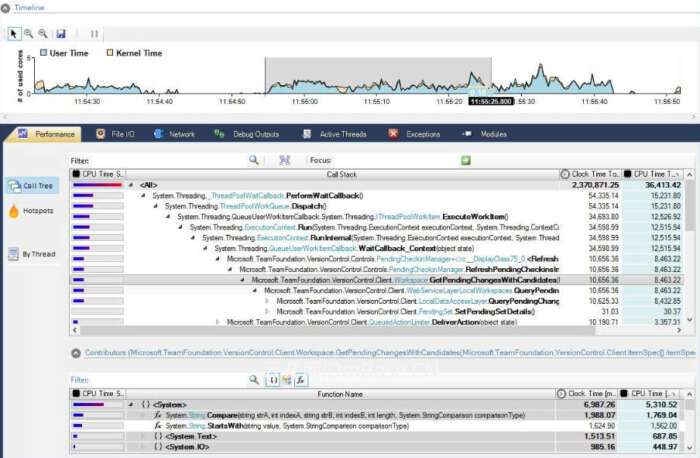Click the call tree filter search magnifier
The width and height of the screenshot is (700, 458).
(x=254, y=160)
